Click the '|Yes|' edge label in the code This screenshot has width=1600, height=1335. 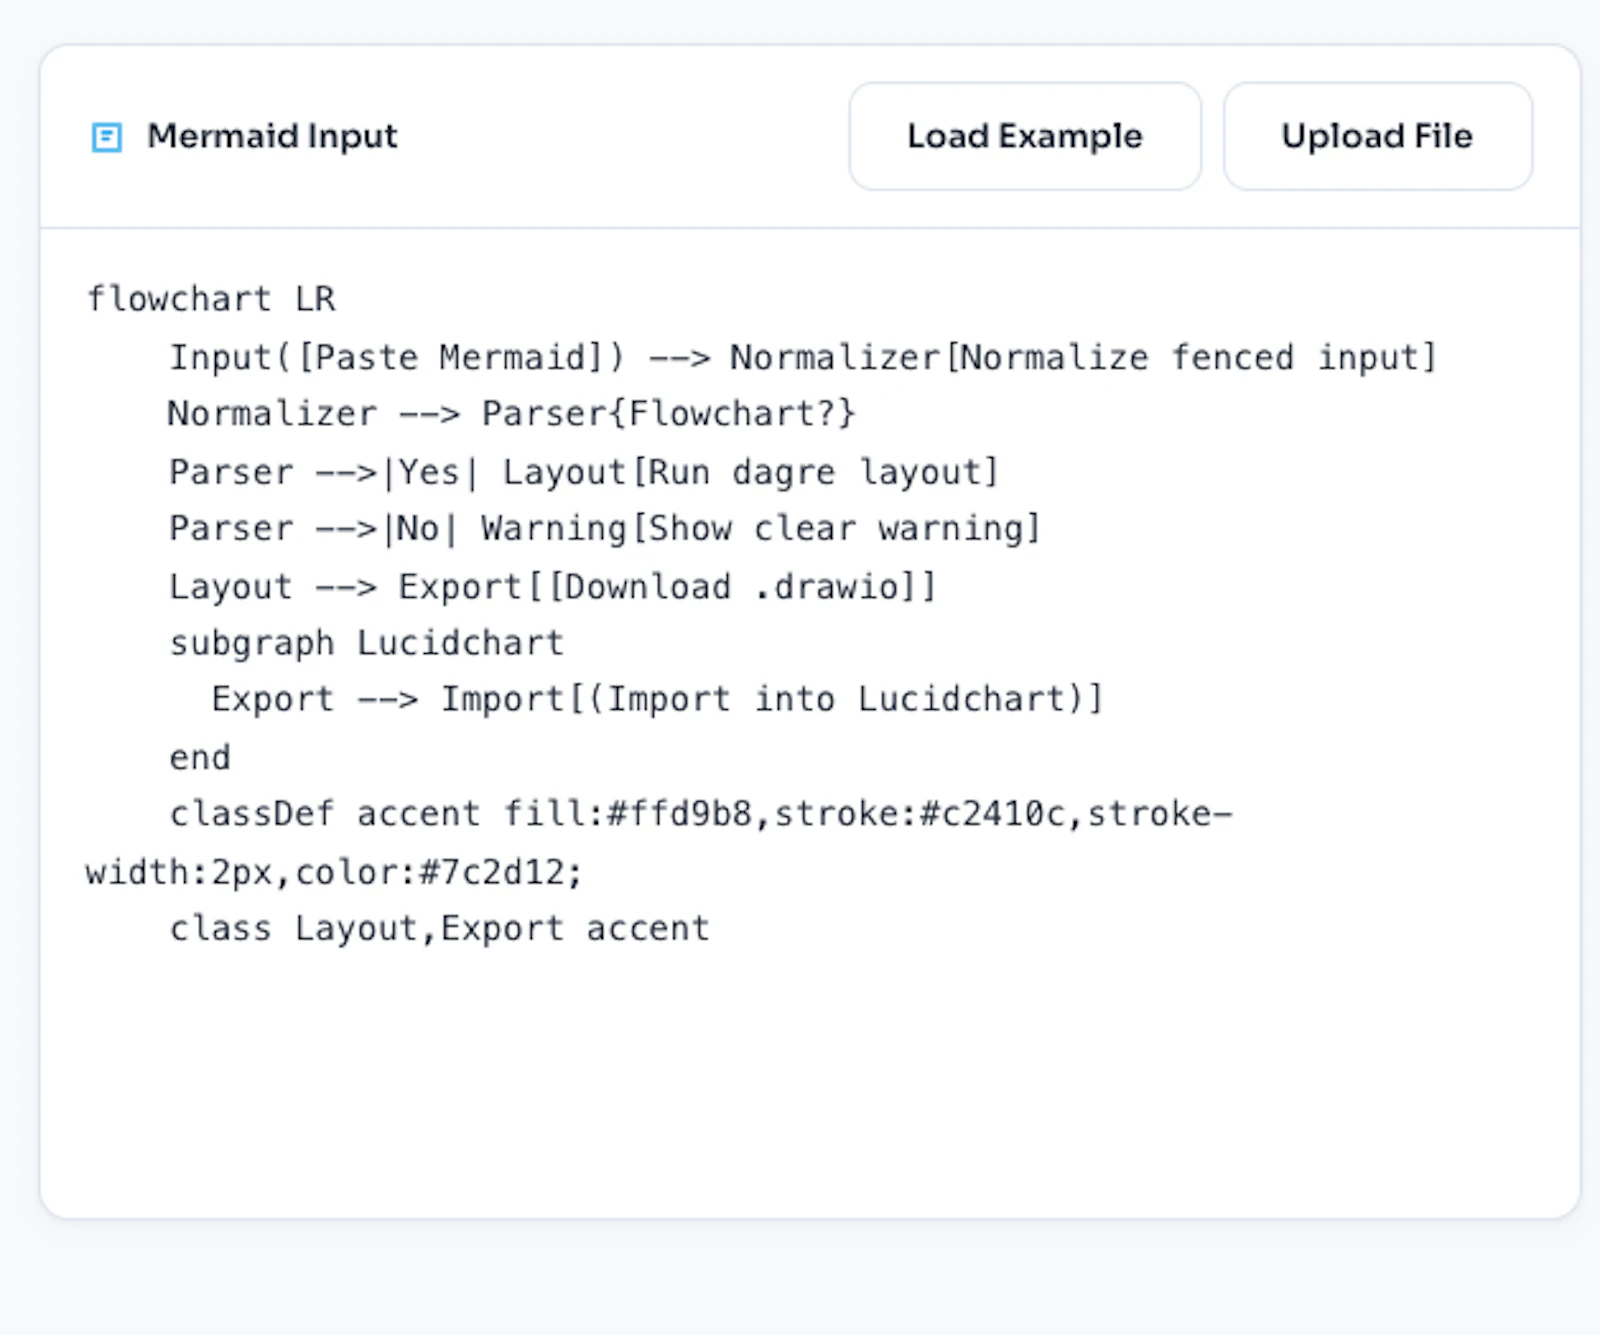tap(430, 471)
